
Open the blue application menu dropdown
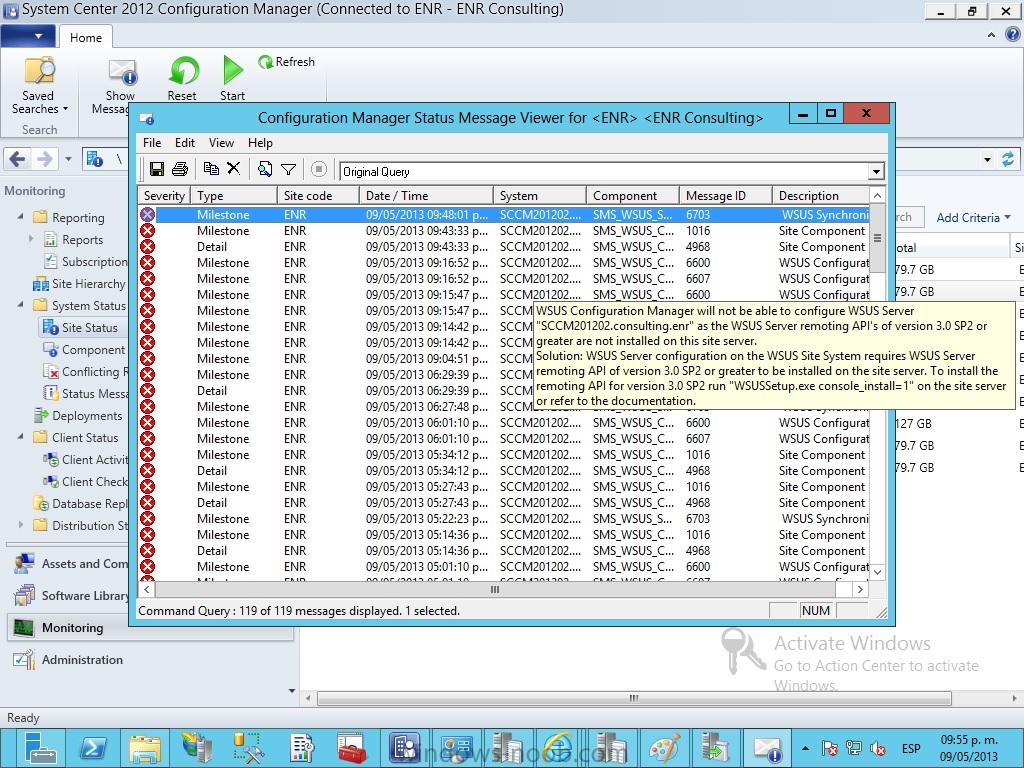pos(27,36)
